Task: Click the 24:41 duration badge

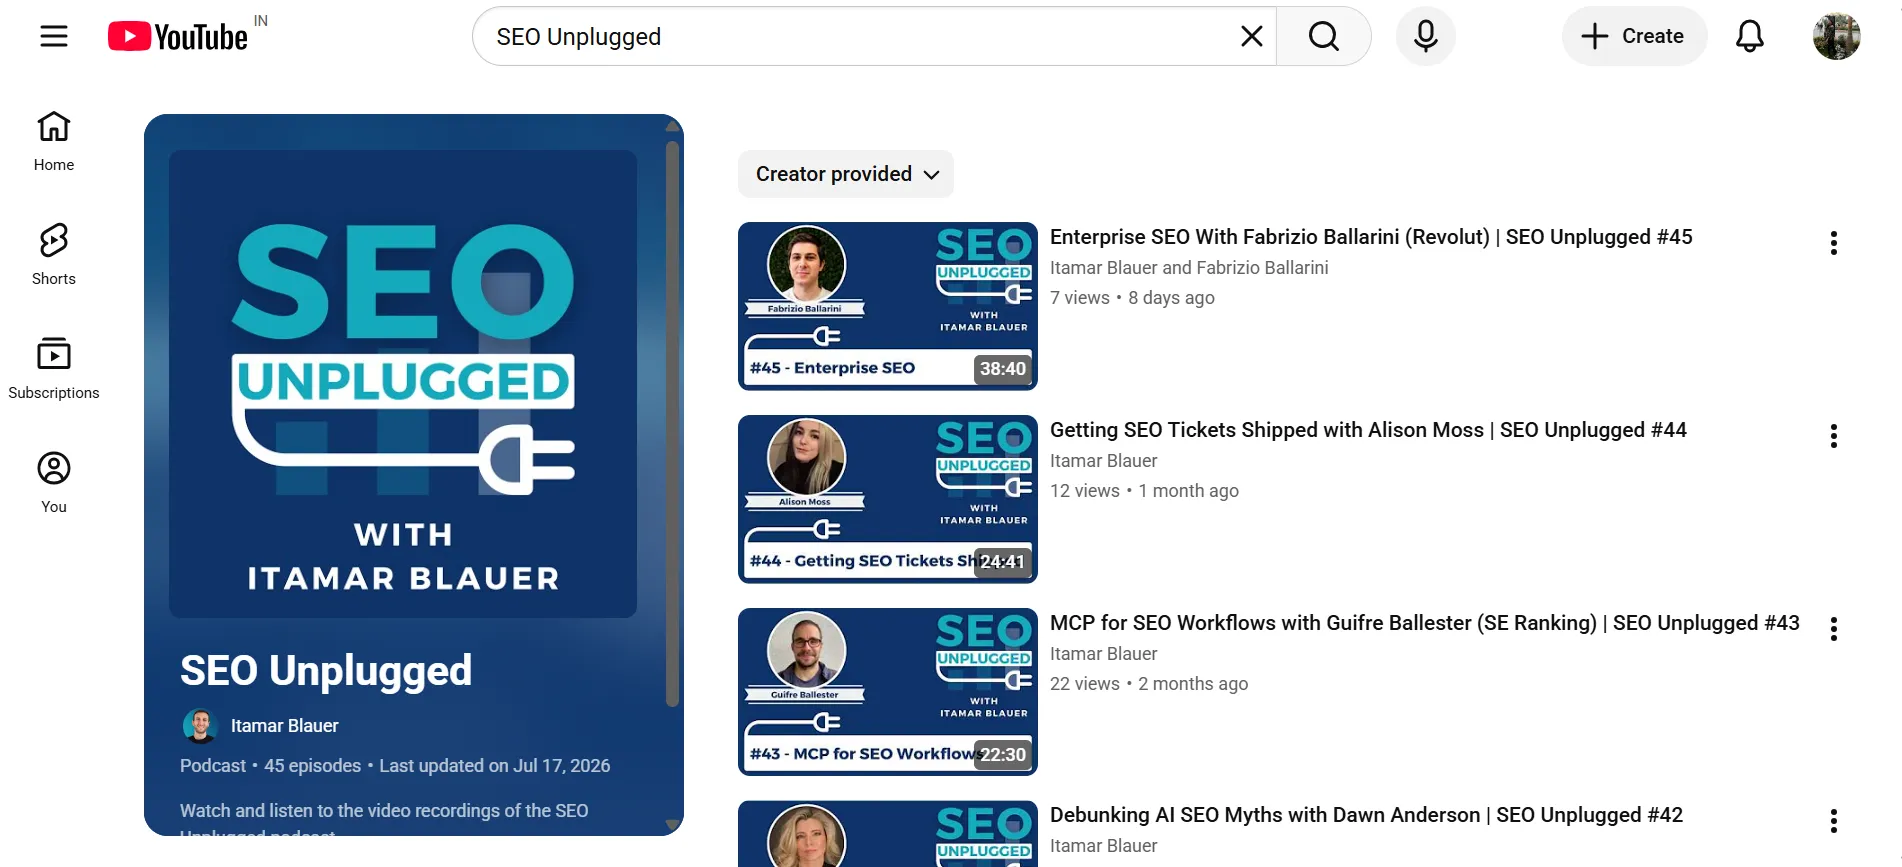Action: point(1003,562)
